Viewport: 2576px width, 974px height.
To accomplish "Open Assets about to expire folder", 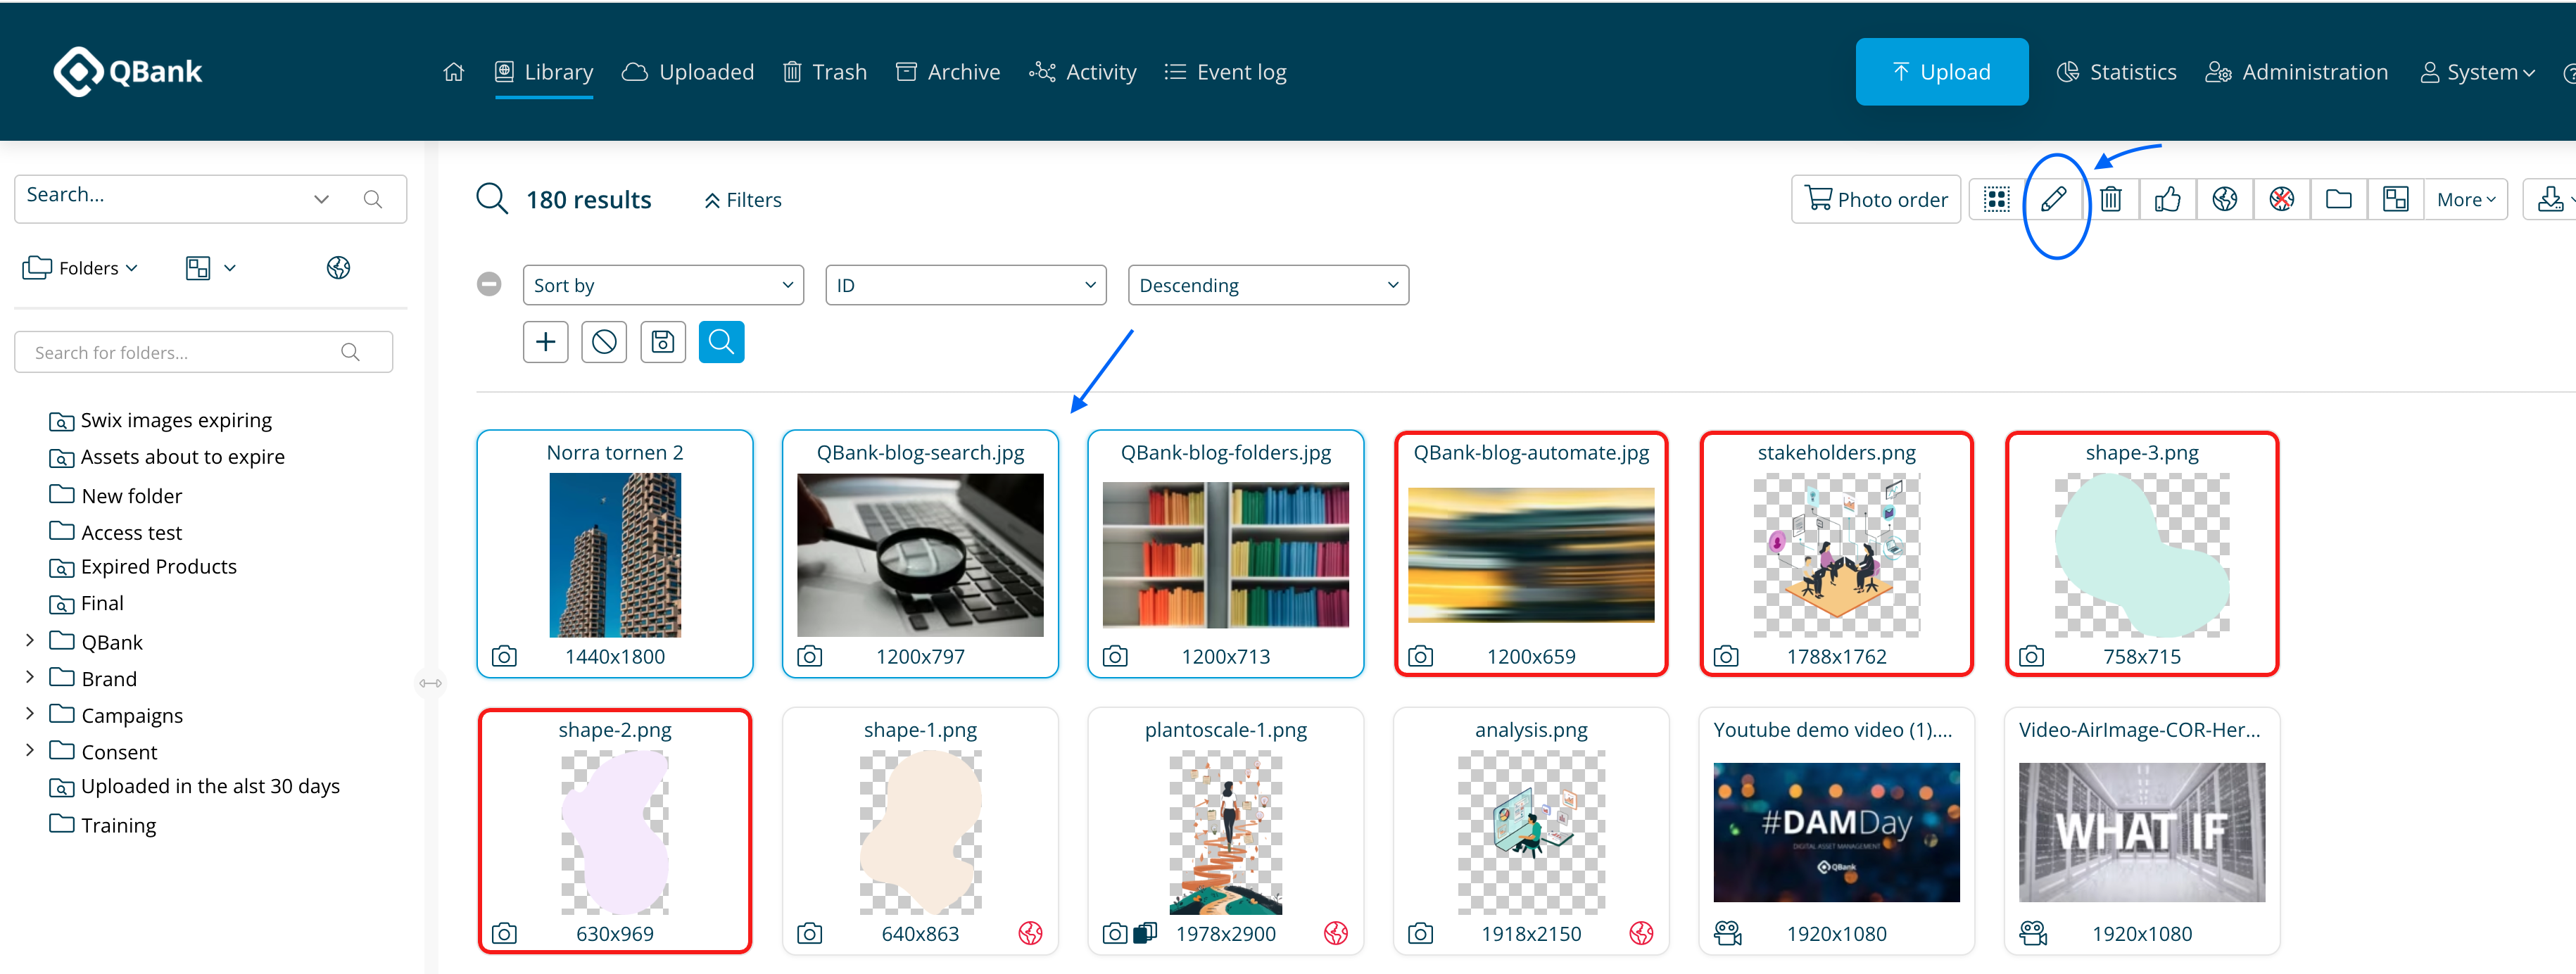I will pos(167,457).
